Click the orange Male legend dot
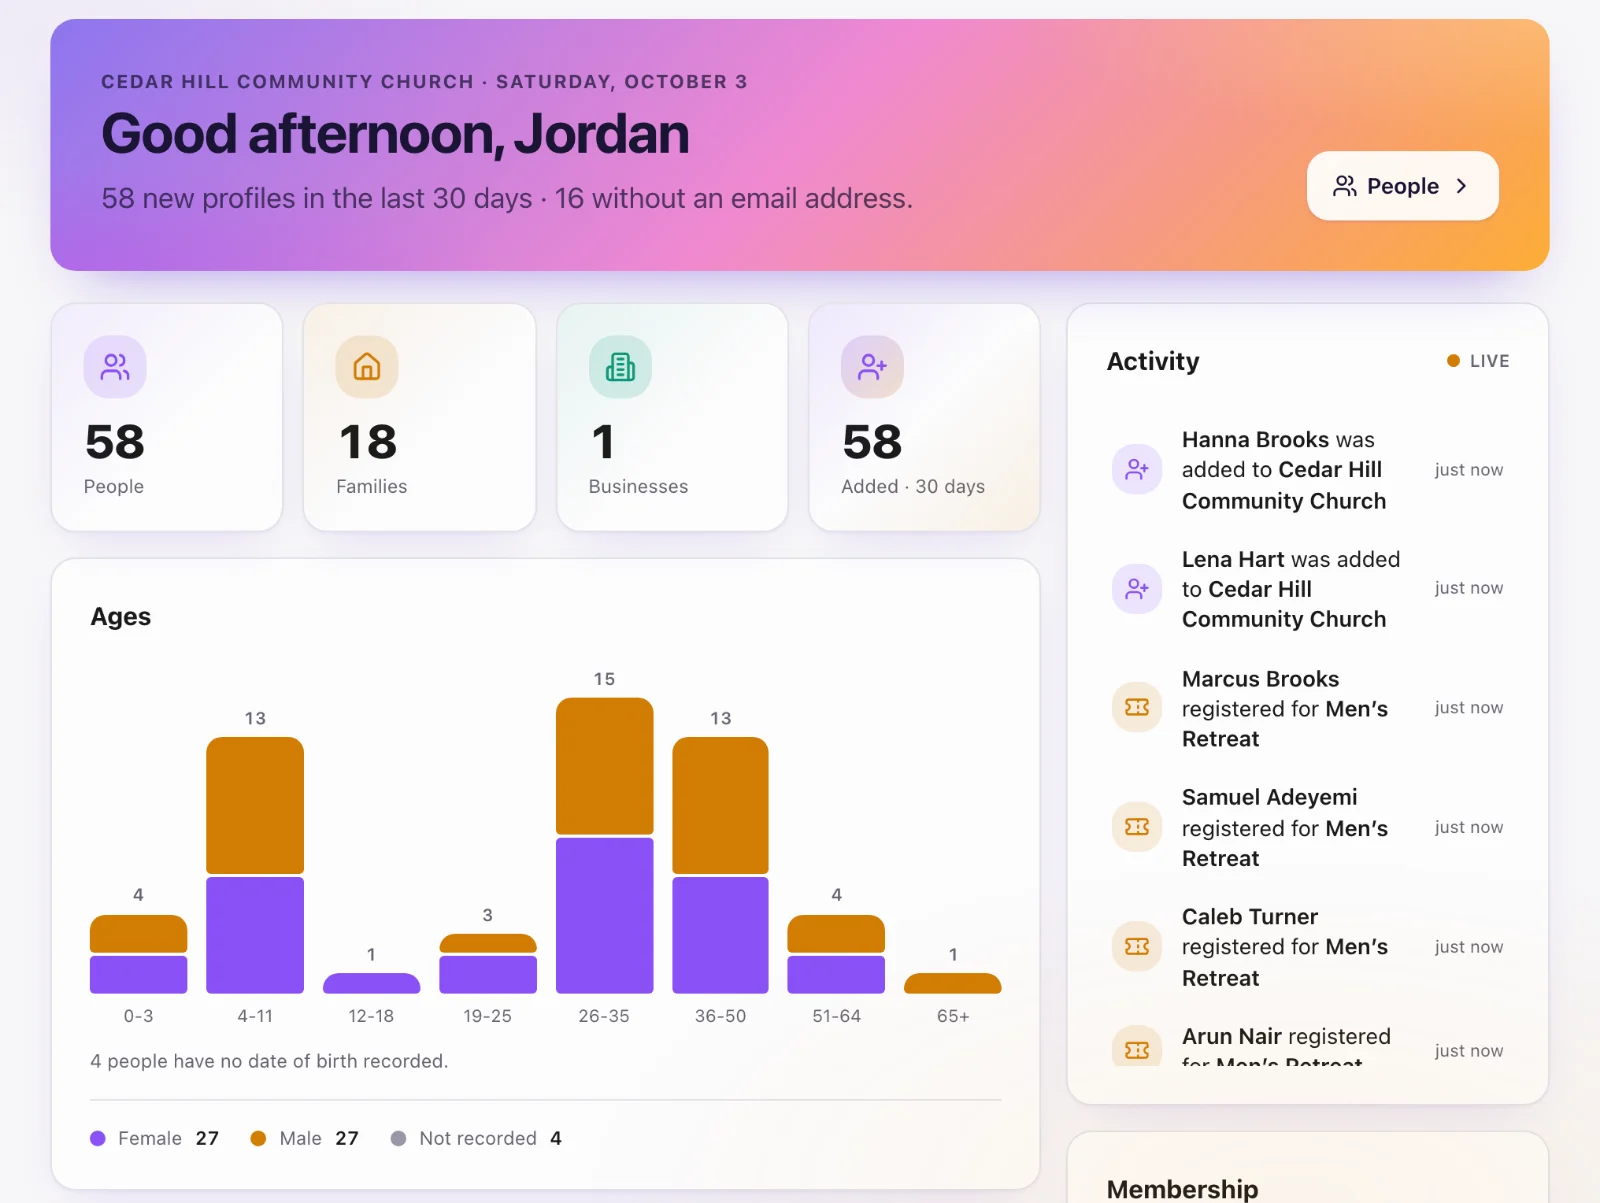The image size is (1600, 1203). pyautogui.click(x=258, y=1138)
